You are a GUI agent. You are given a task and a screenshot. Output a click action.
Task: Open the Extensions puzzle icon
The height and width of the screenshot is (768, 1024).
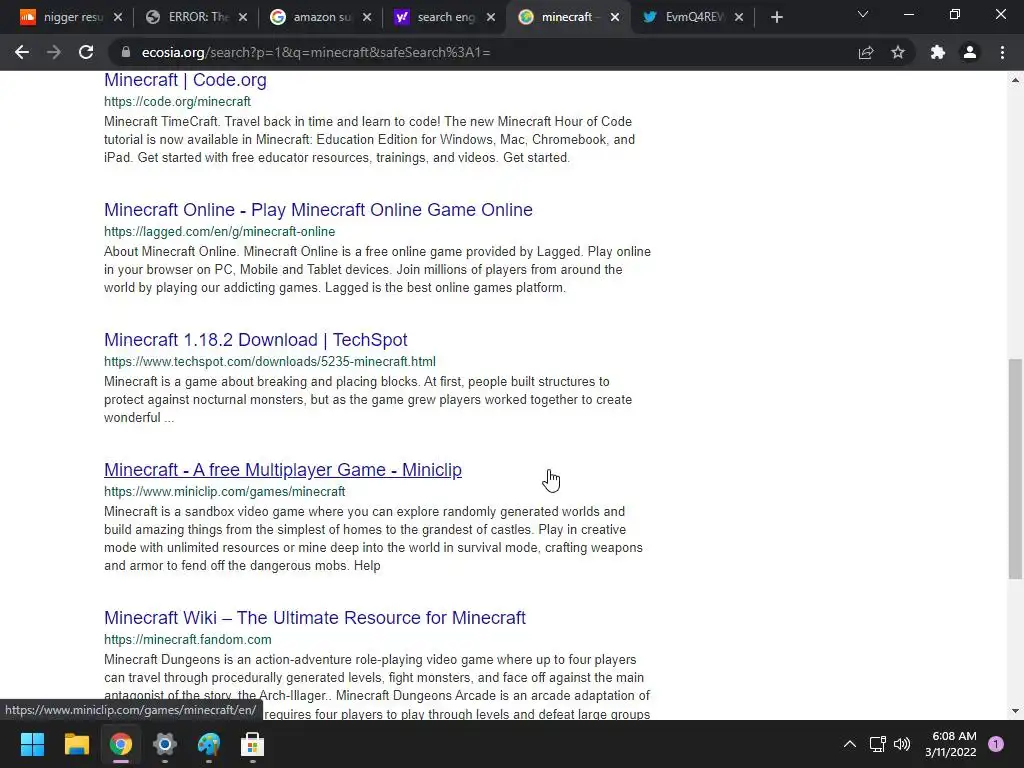point(938,52)
